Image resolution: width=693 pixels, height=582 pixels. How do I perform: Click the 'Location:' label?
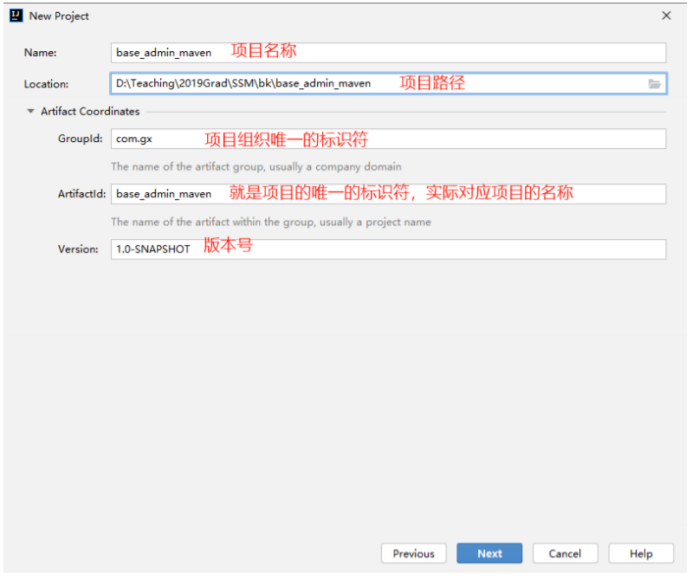pos(46,84)
